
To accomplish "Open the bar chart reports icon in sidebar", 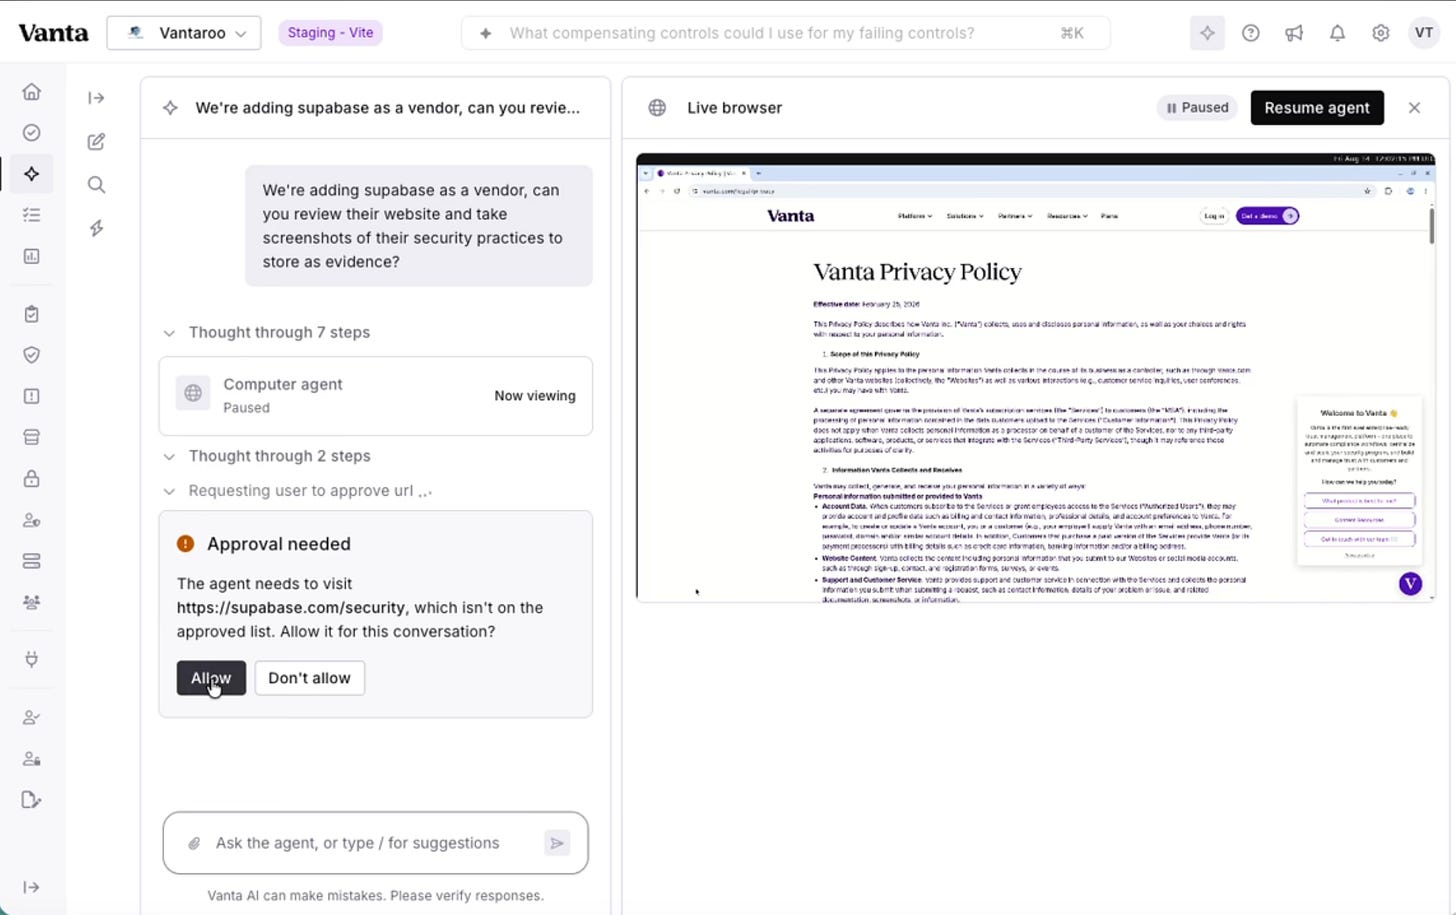I will pyautogui.click(x=32, y=256).
